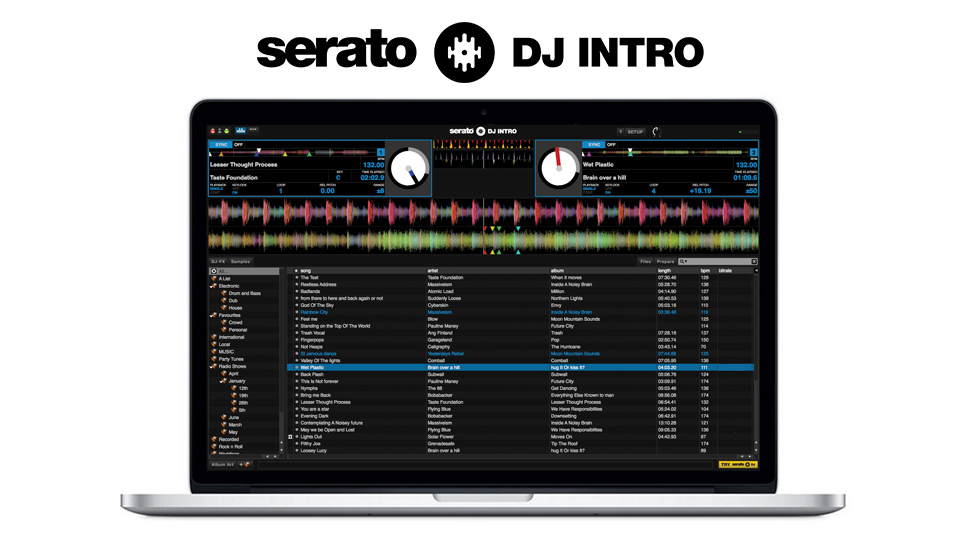Image resolution: width=960 pixels, height=540 pixels.
Task: Collapse the Radio Shows crate folder
Action: pyautogui.click(x=213, y=366)
